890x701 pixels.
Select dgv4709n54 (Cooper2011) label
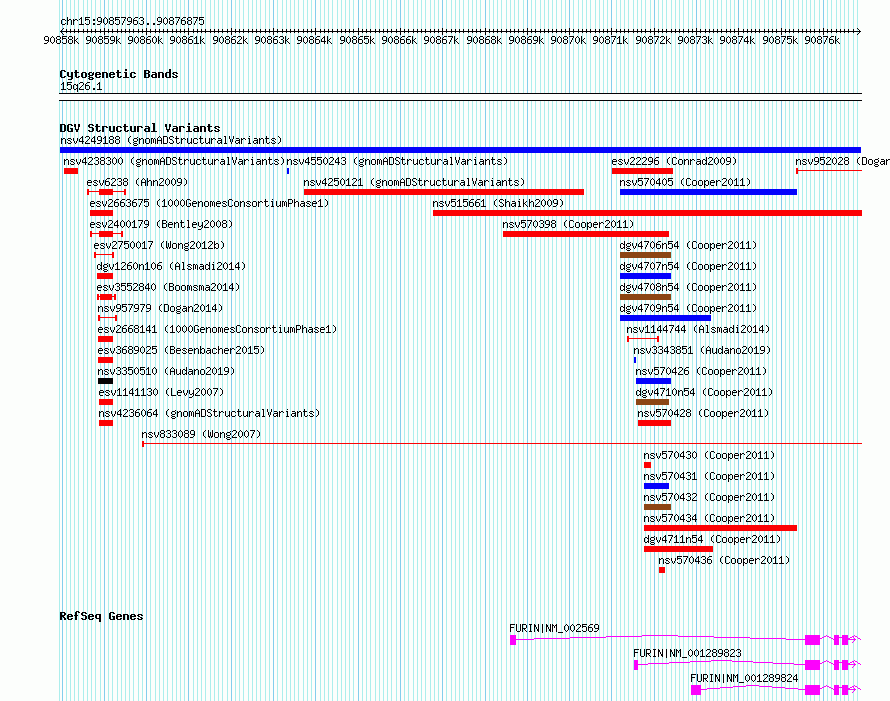pos(689,308)
